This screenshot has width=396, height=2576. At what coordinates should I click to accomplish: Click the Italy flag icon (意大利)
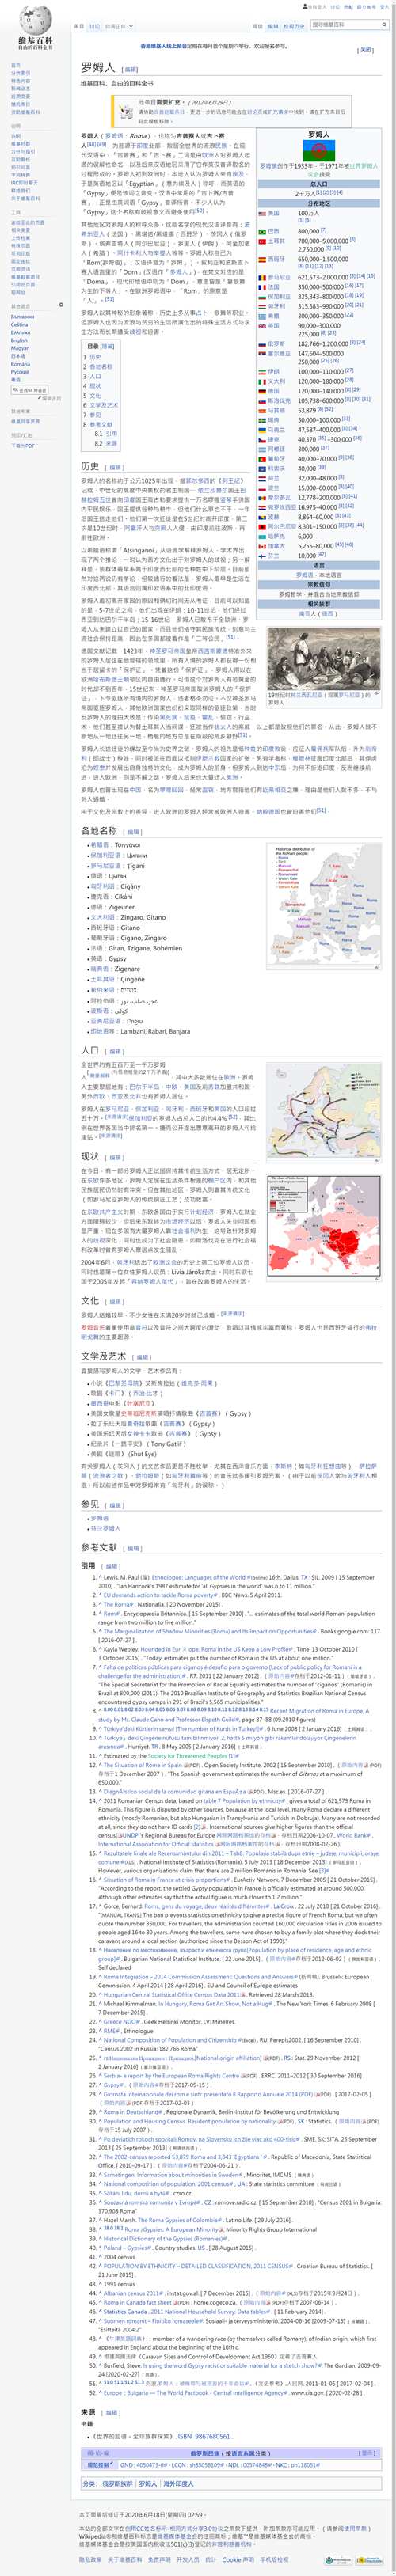[263, 382]
